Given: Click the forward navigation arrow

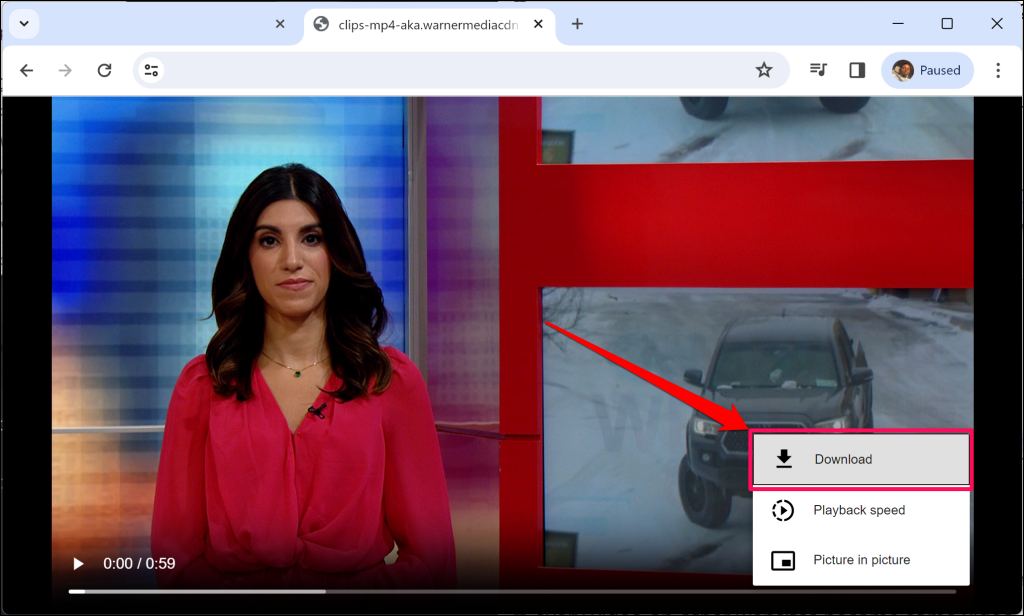Looking at the screenshot, I should coord(65,70).
